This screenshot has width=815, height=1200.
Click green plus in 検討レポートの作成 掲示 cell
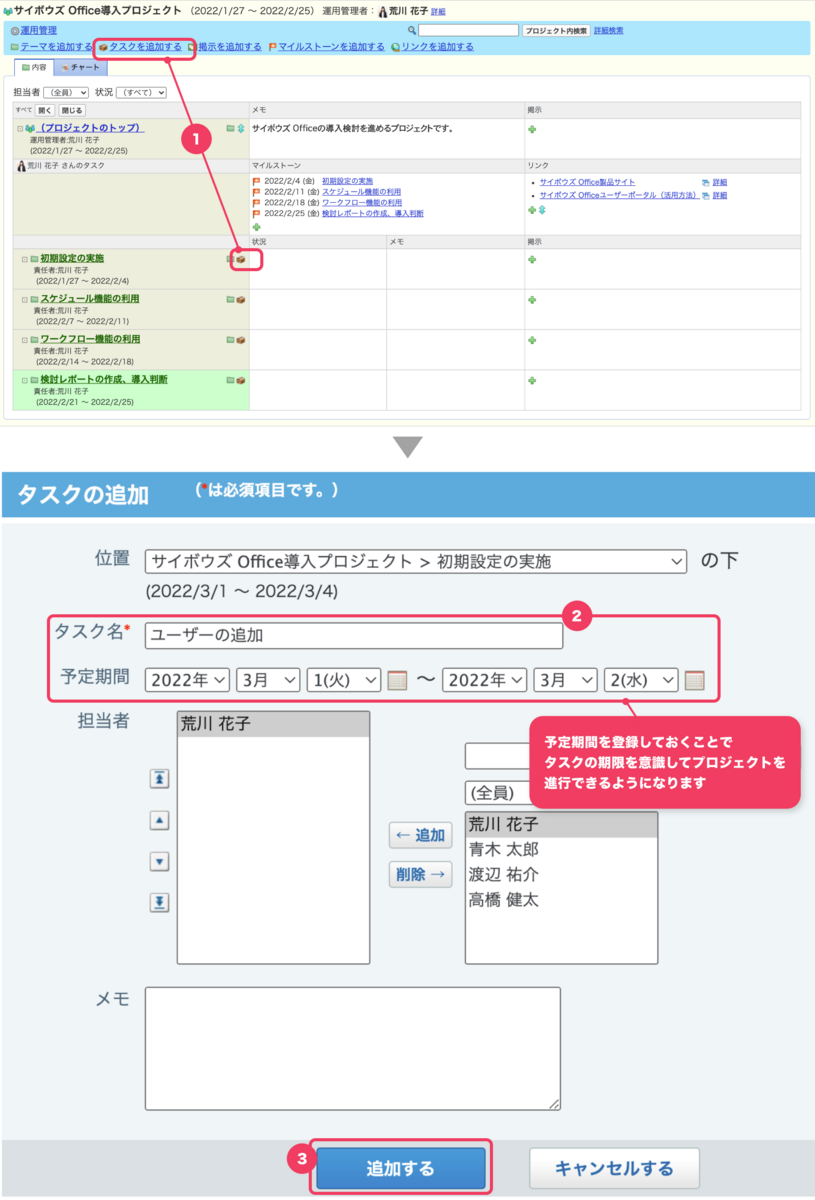pos(532,380)
